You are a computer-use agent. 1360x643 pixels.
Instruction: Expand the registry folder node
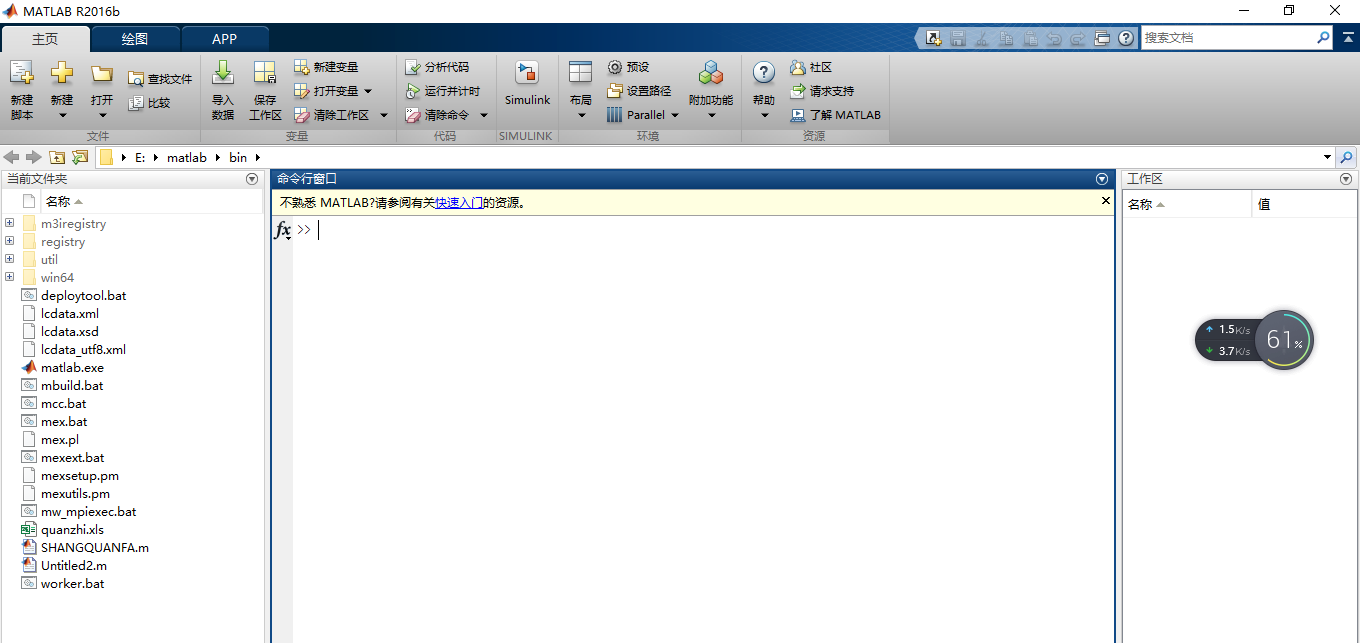click(x=9, y=241)
